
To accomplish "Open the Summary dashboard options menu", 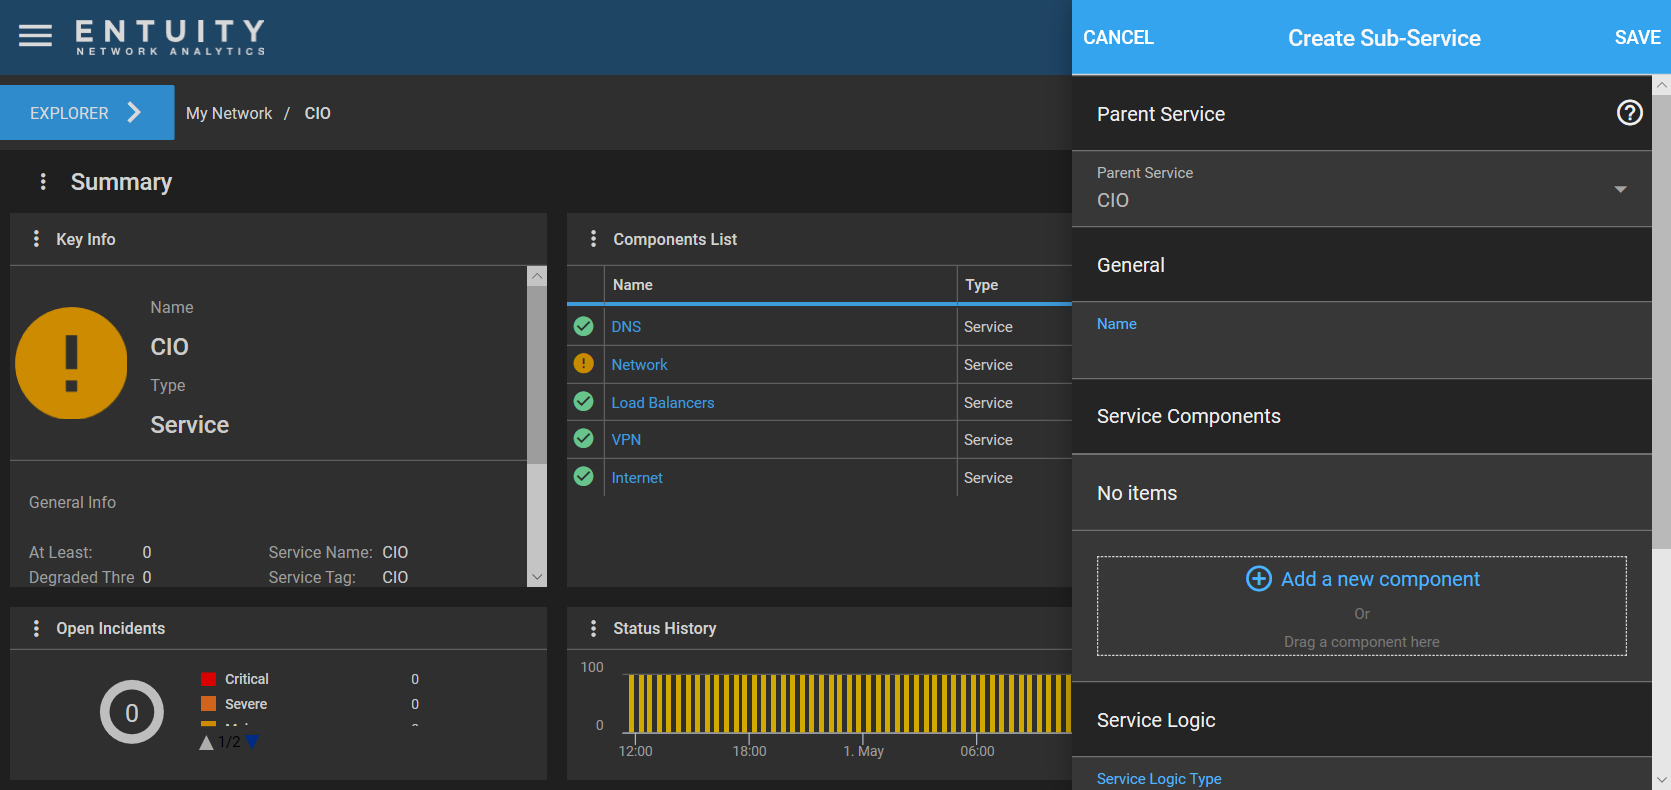I will (x=43, y=181).
